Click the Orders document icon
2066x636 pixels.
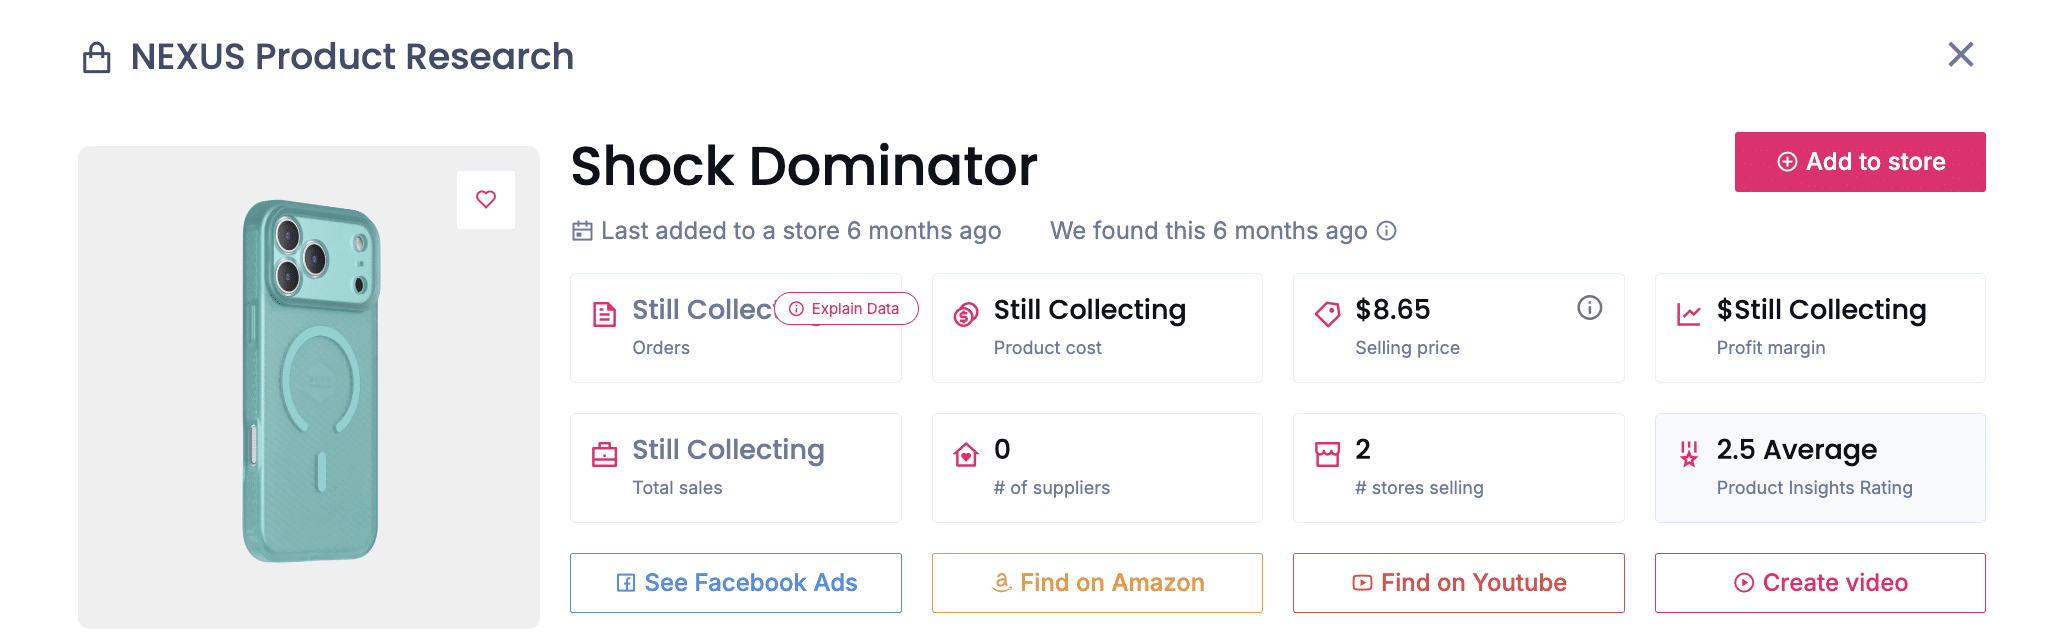pos(605,315)
